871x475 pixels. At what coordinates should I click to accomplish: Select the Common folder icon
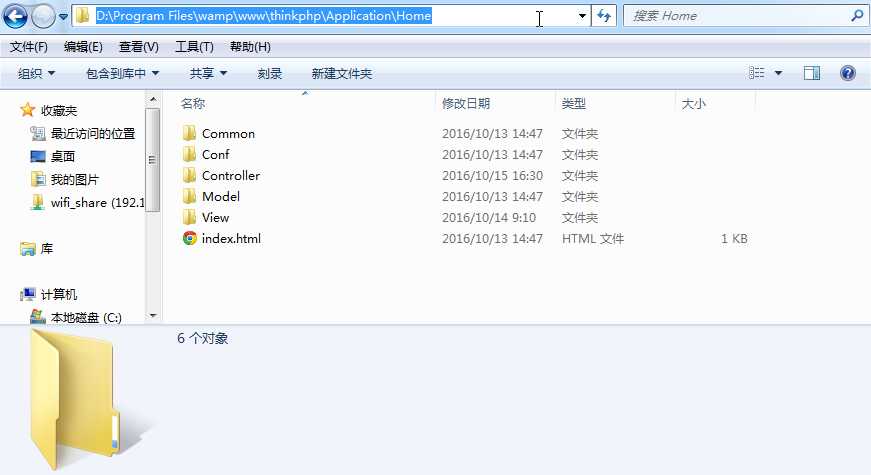[x=189, y=133]
